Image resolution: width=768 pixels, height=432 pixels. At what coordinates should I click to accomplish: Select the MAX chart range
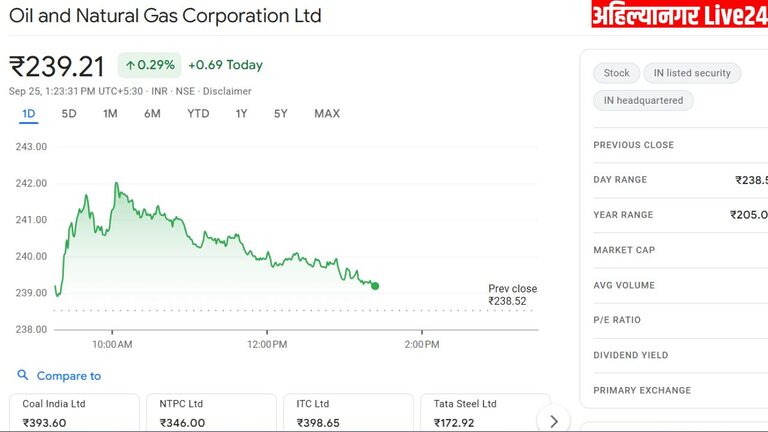tap(327, 114)
